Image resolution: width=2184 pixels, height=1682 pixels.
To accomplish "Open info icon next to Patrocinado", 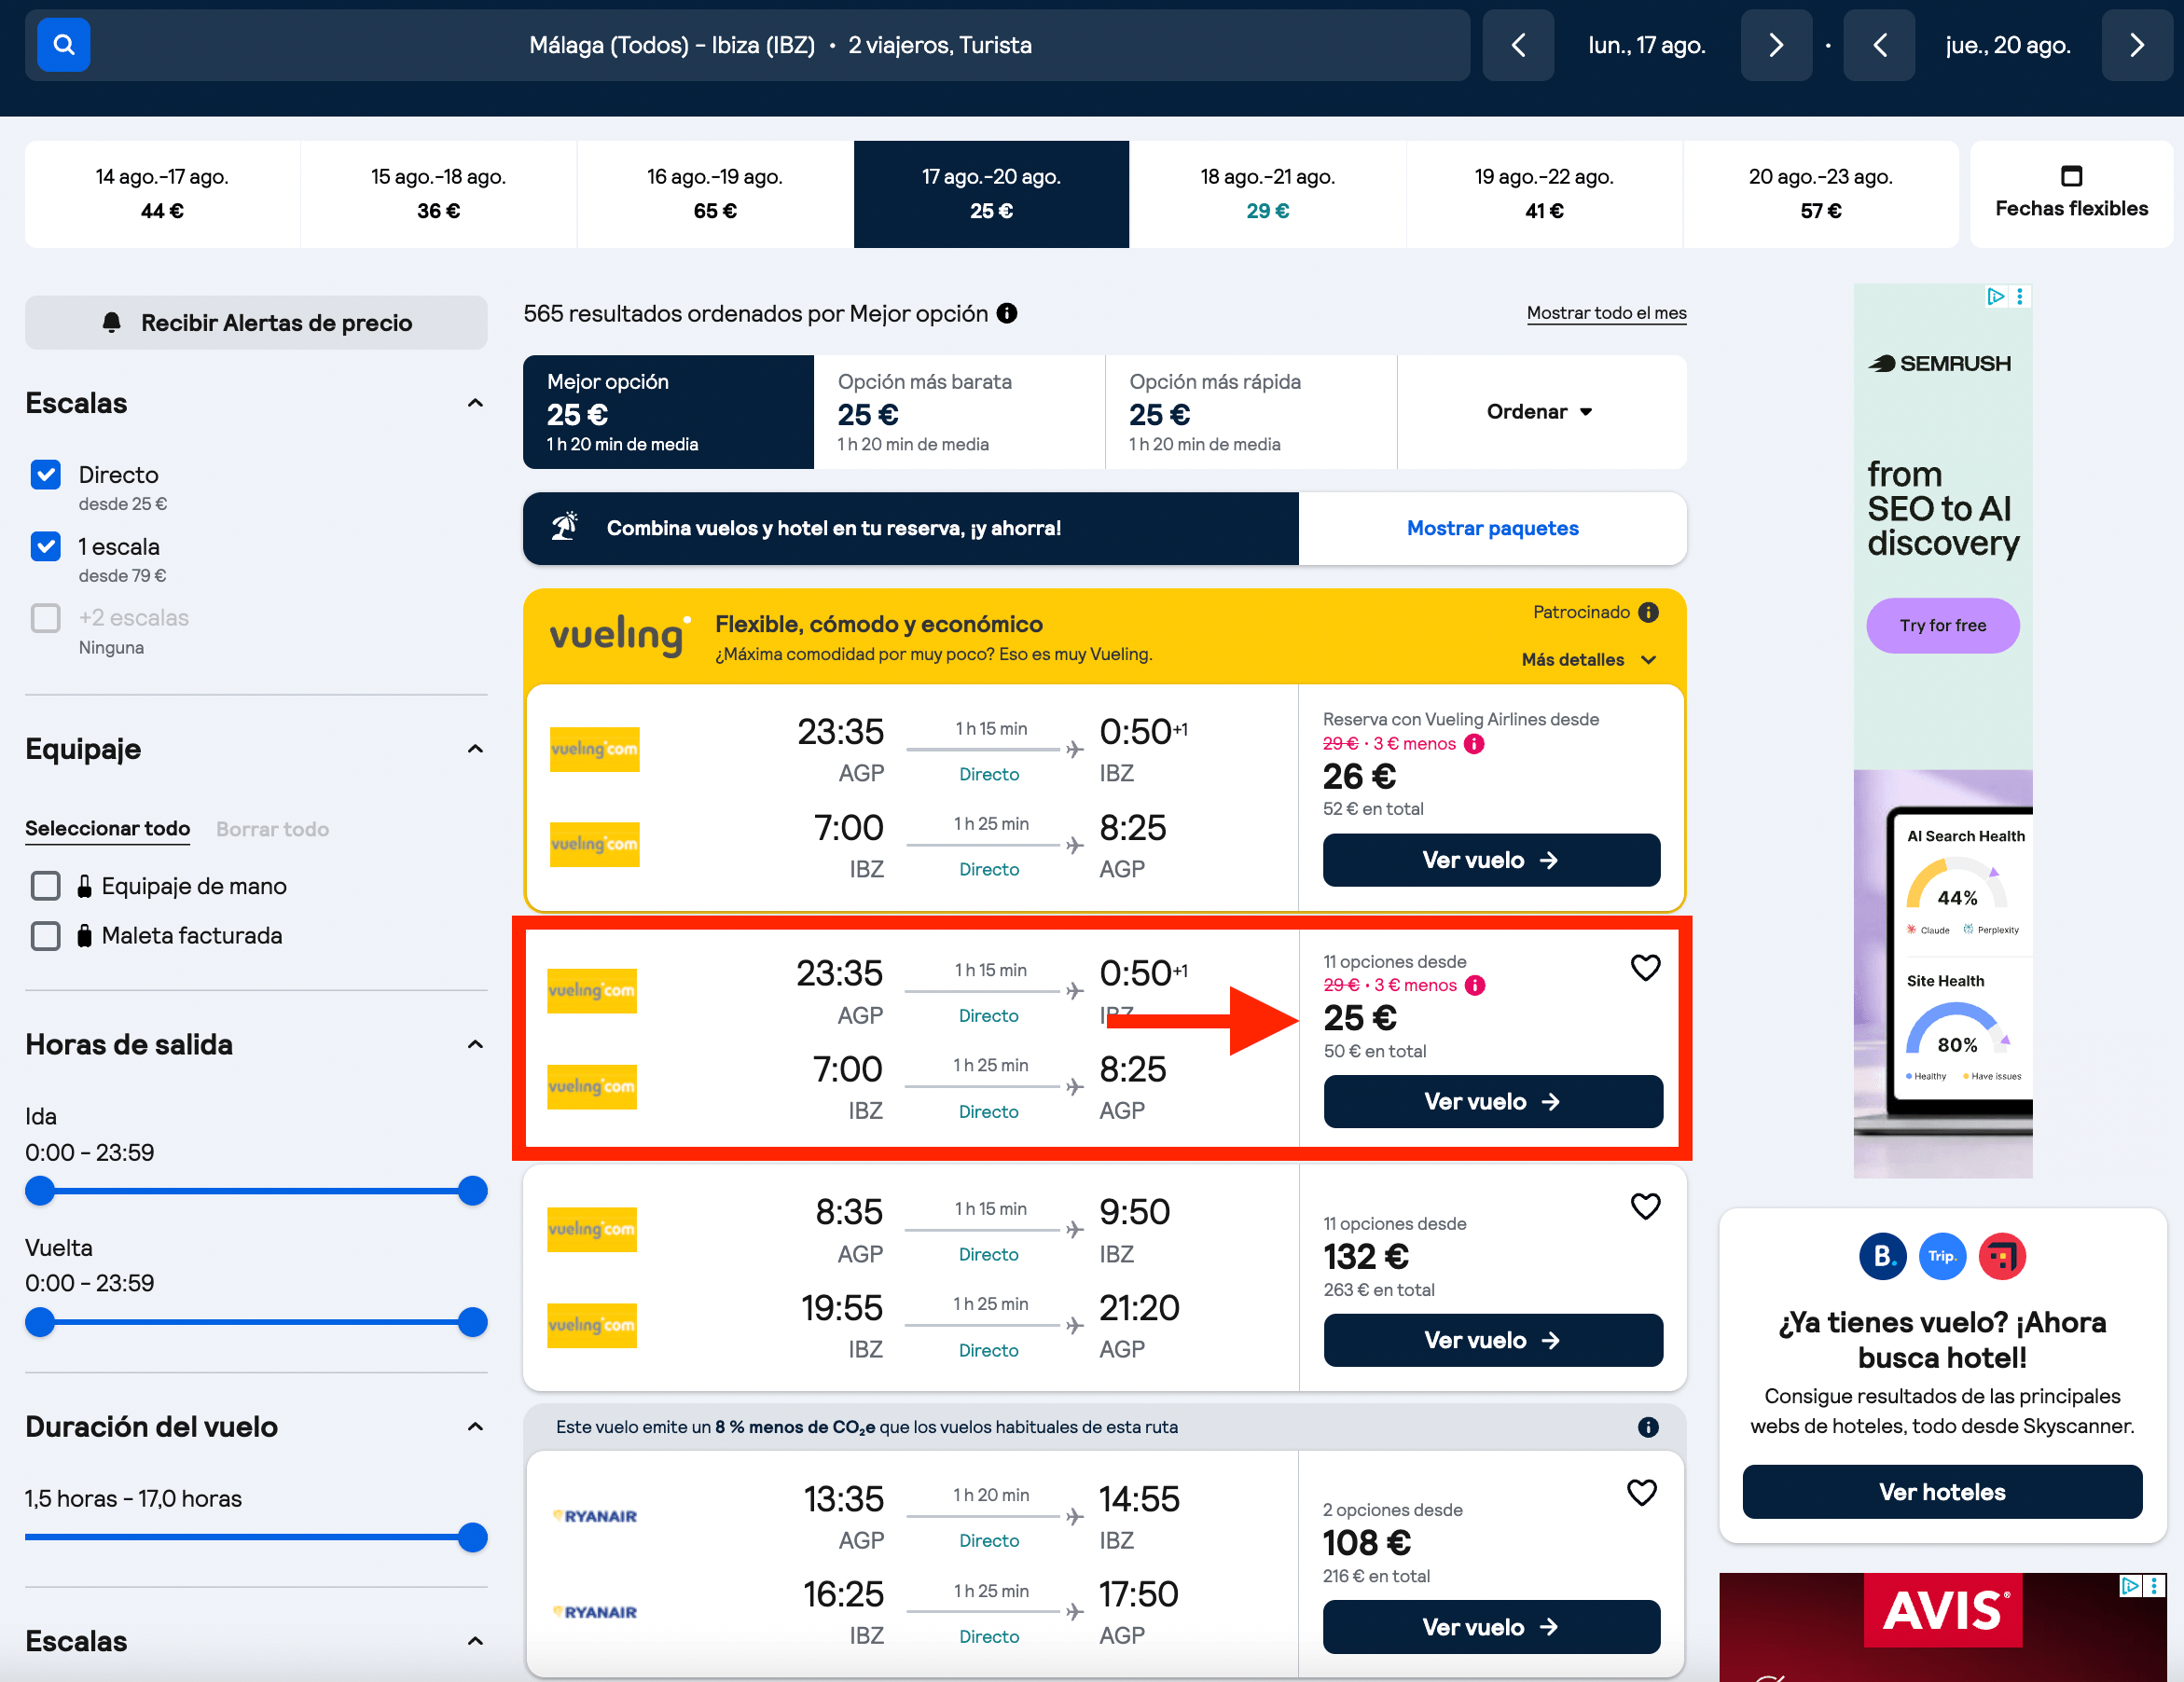I will [x=1649, y=612].
